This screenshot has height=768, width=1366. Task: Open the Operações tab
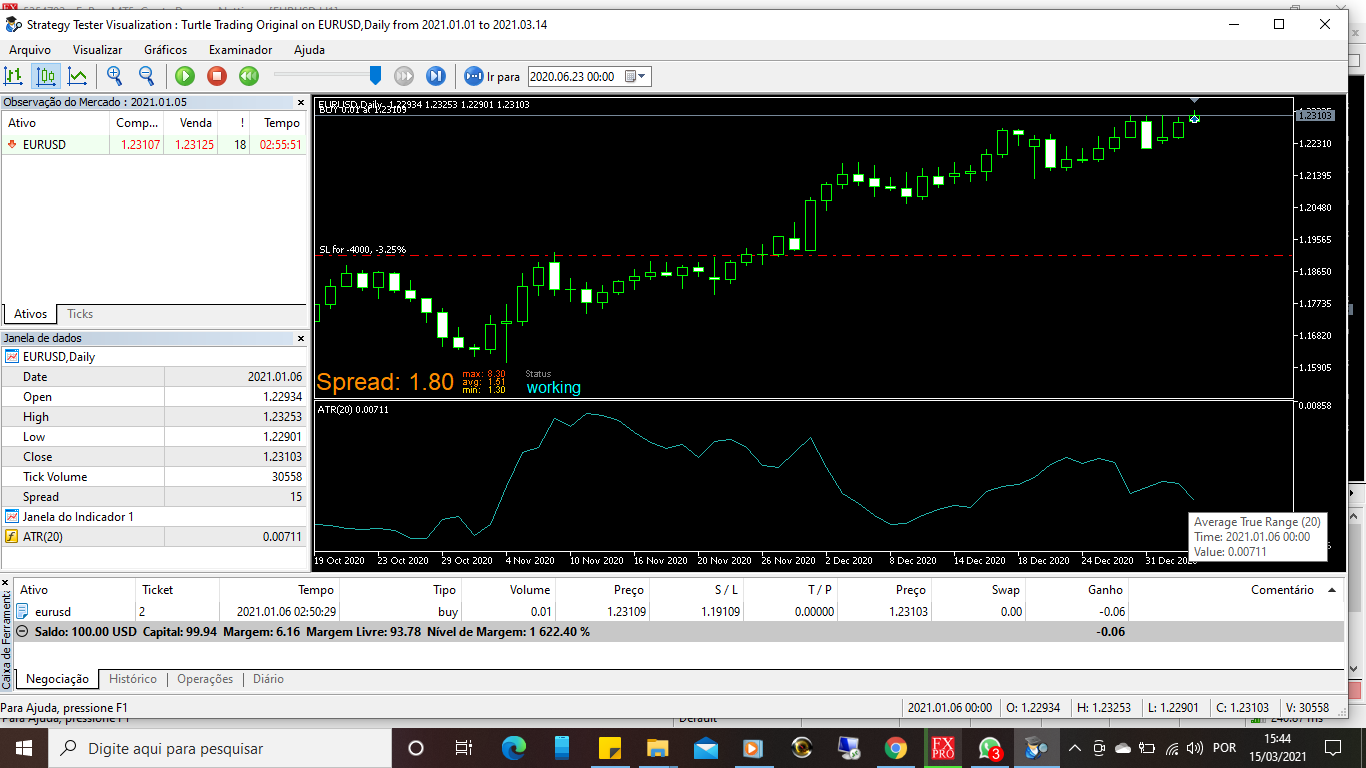pyautogui.click(x=205, y=679)
